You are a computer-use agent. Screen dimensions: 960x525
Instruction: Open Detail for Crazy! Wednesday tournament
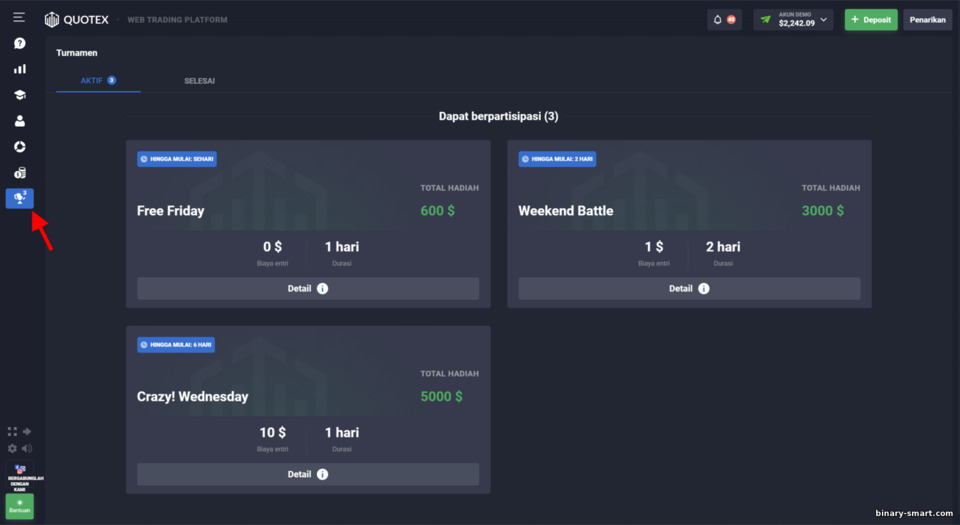click(308, 474)
